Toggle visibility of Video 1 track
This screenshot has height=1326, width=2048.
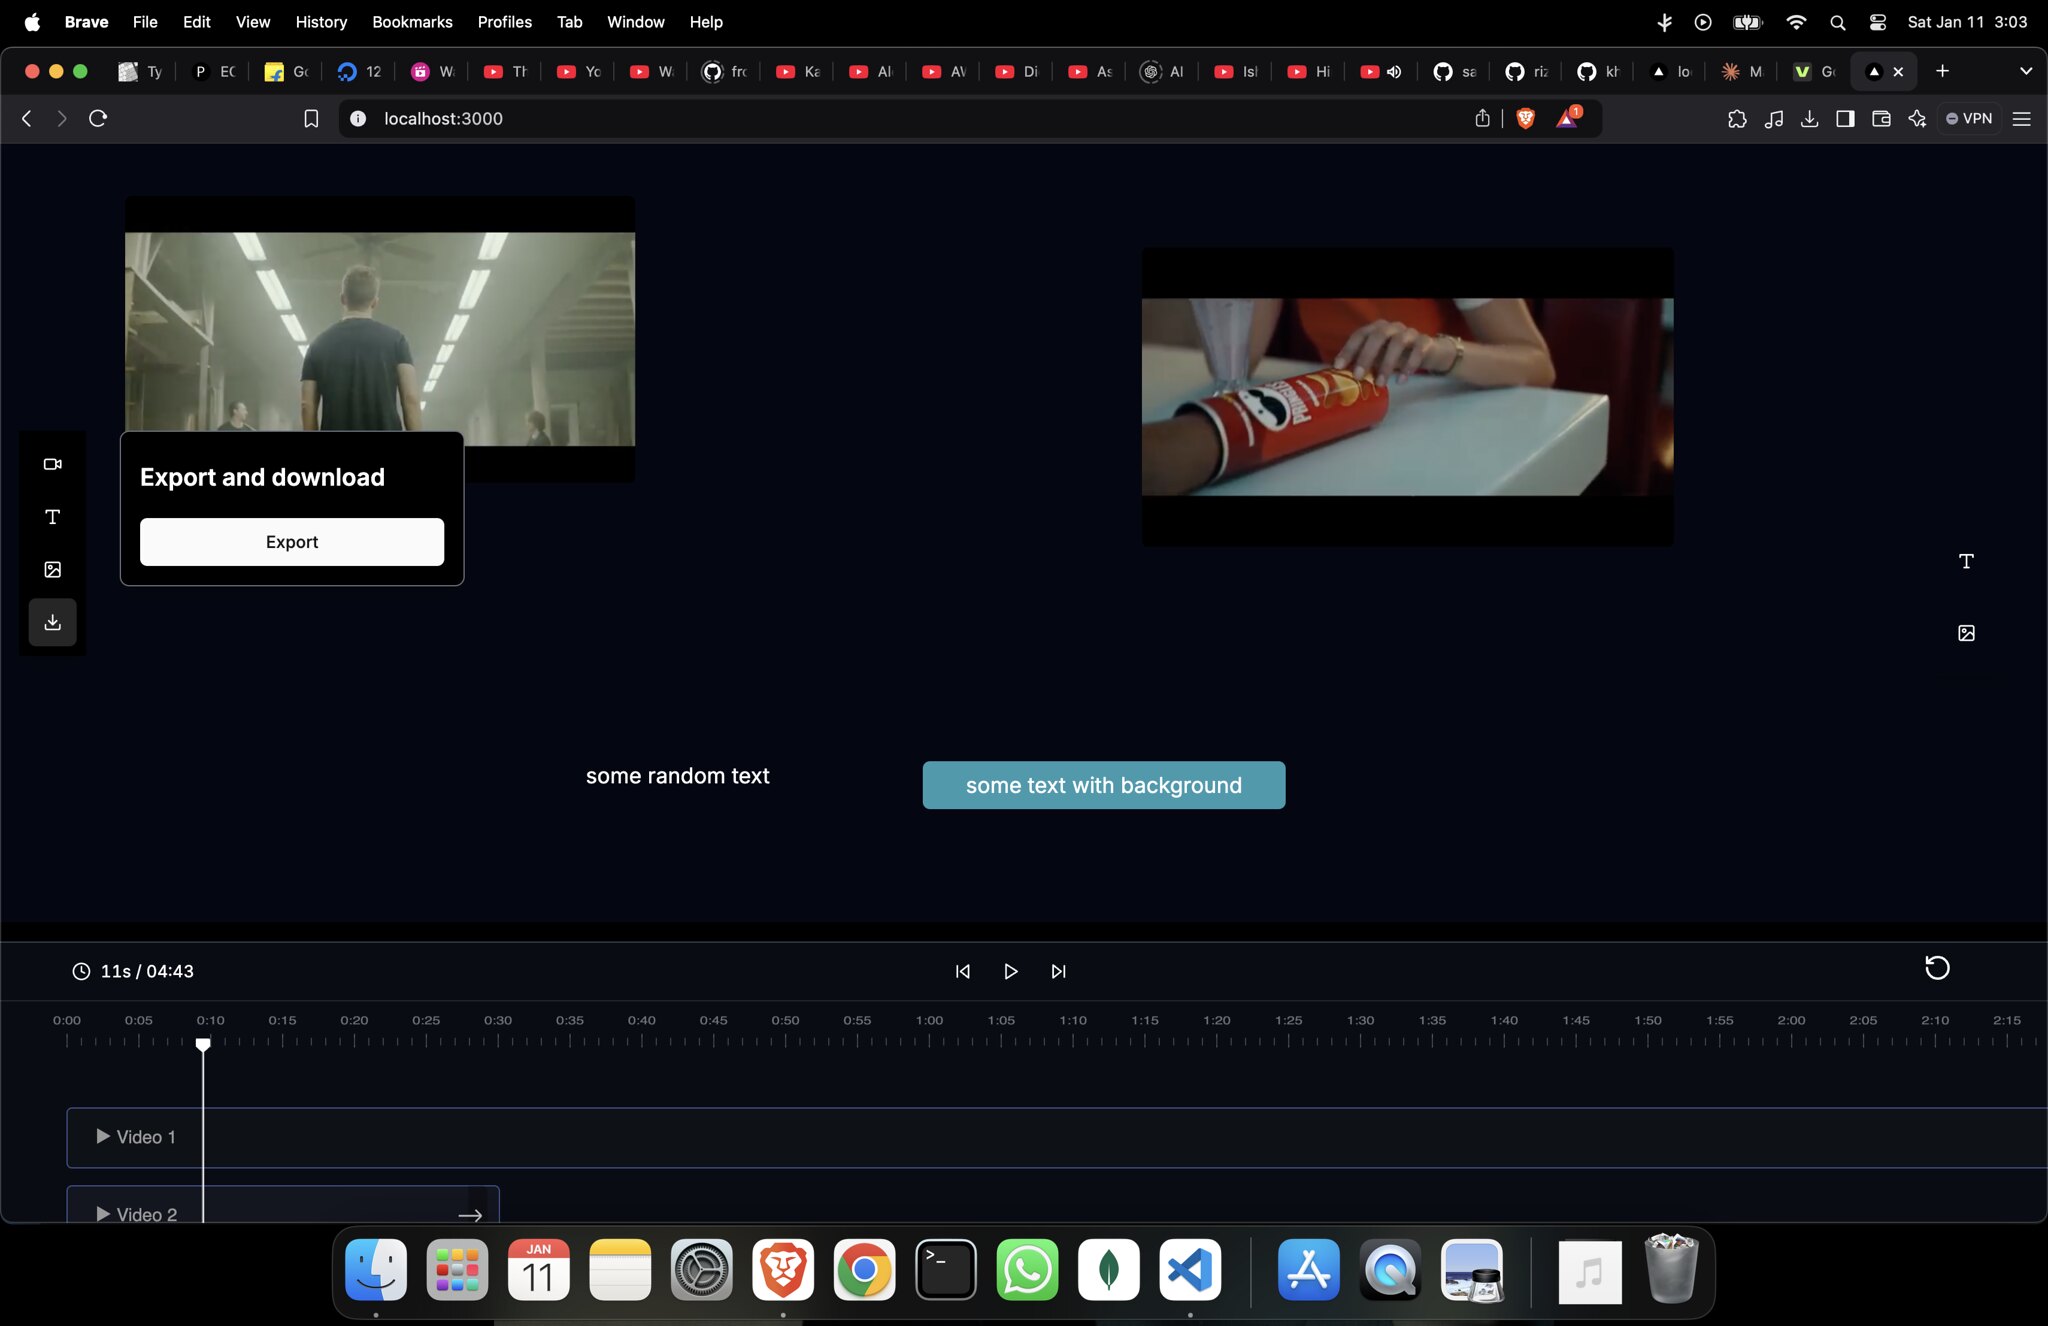pos(102,1136)
